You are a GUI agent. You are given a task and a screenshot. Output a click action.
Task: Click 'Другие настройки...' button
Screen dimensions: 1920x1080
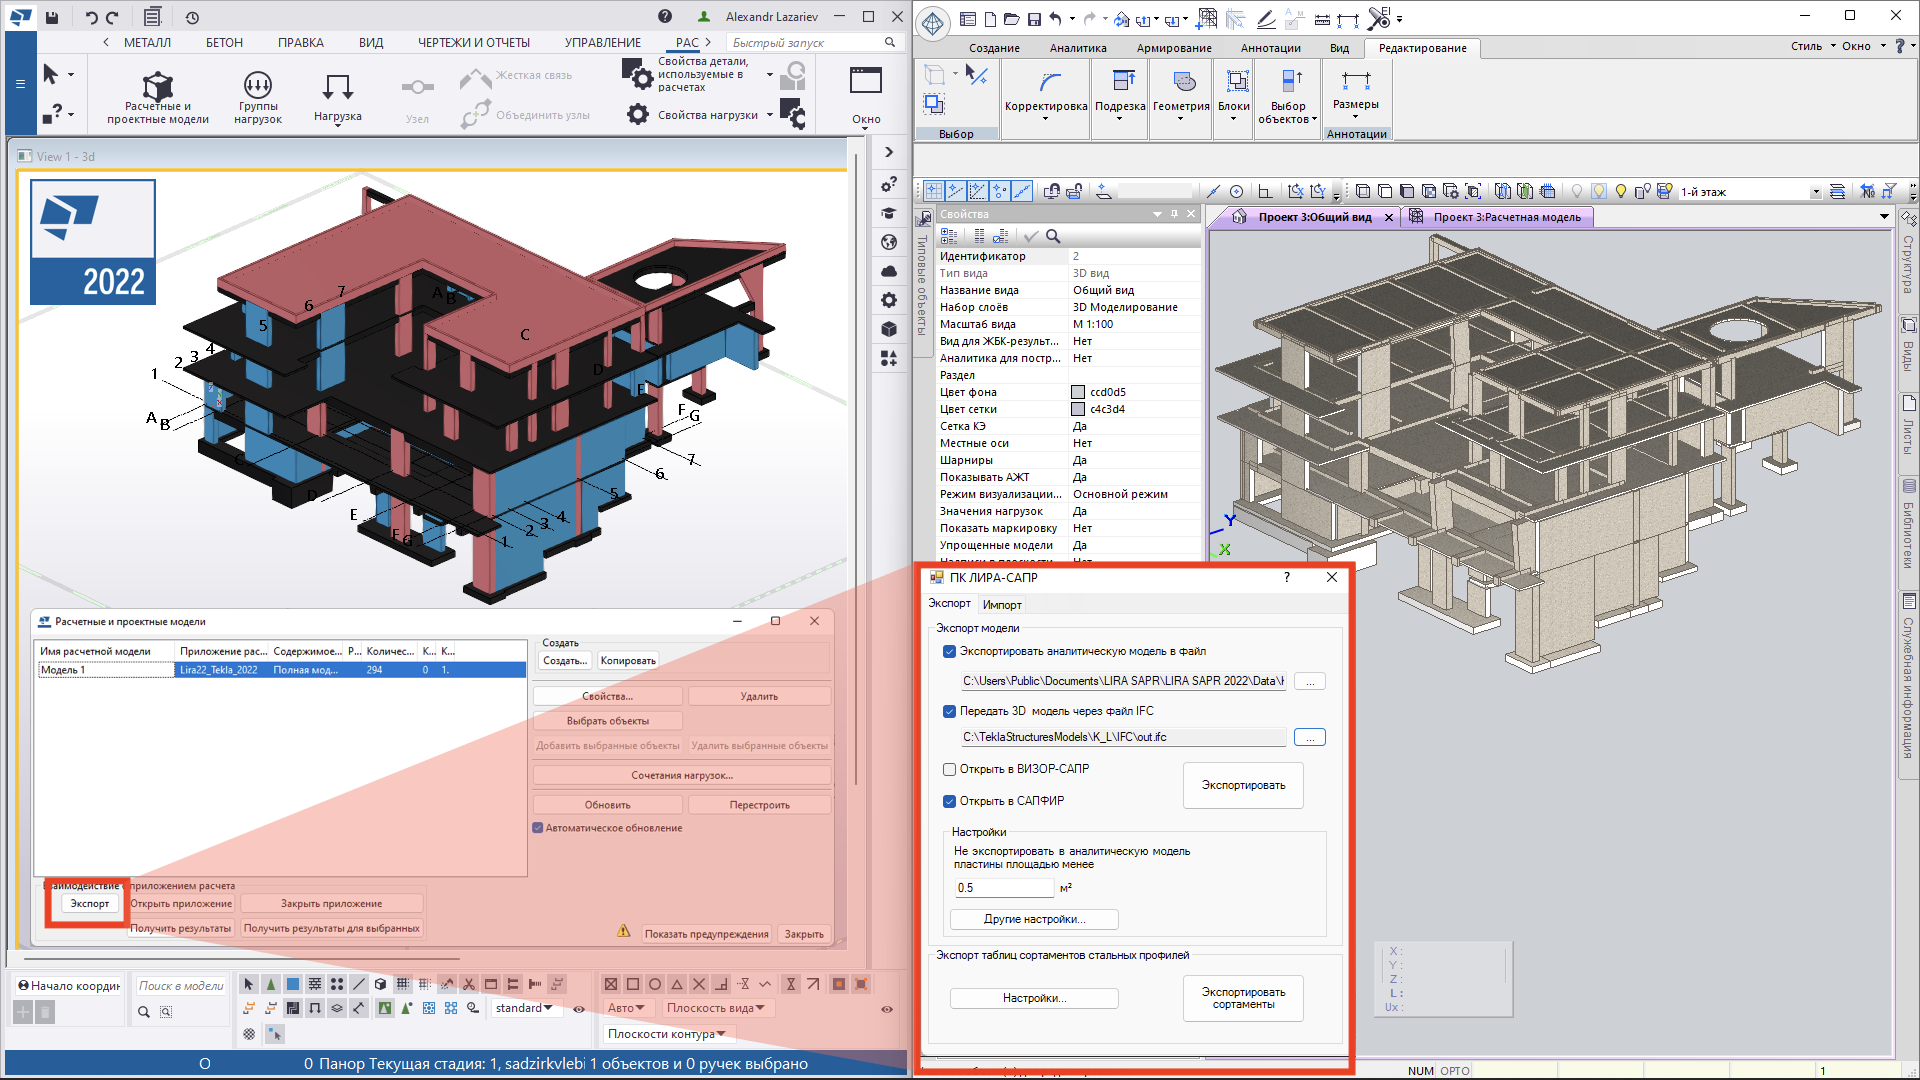1034,919
